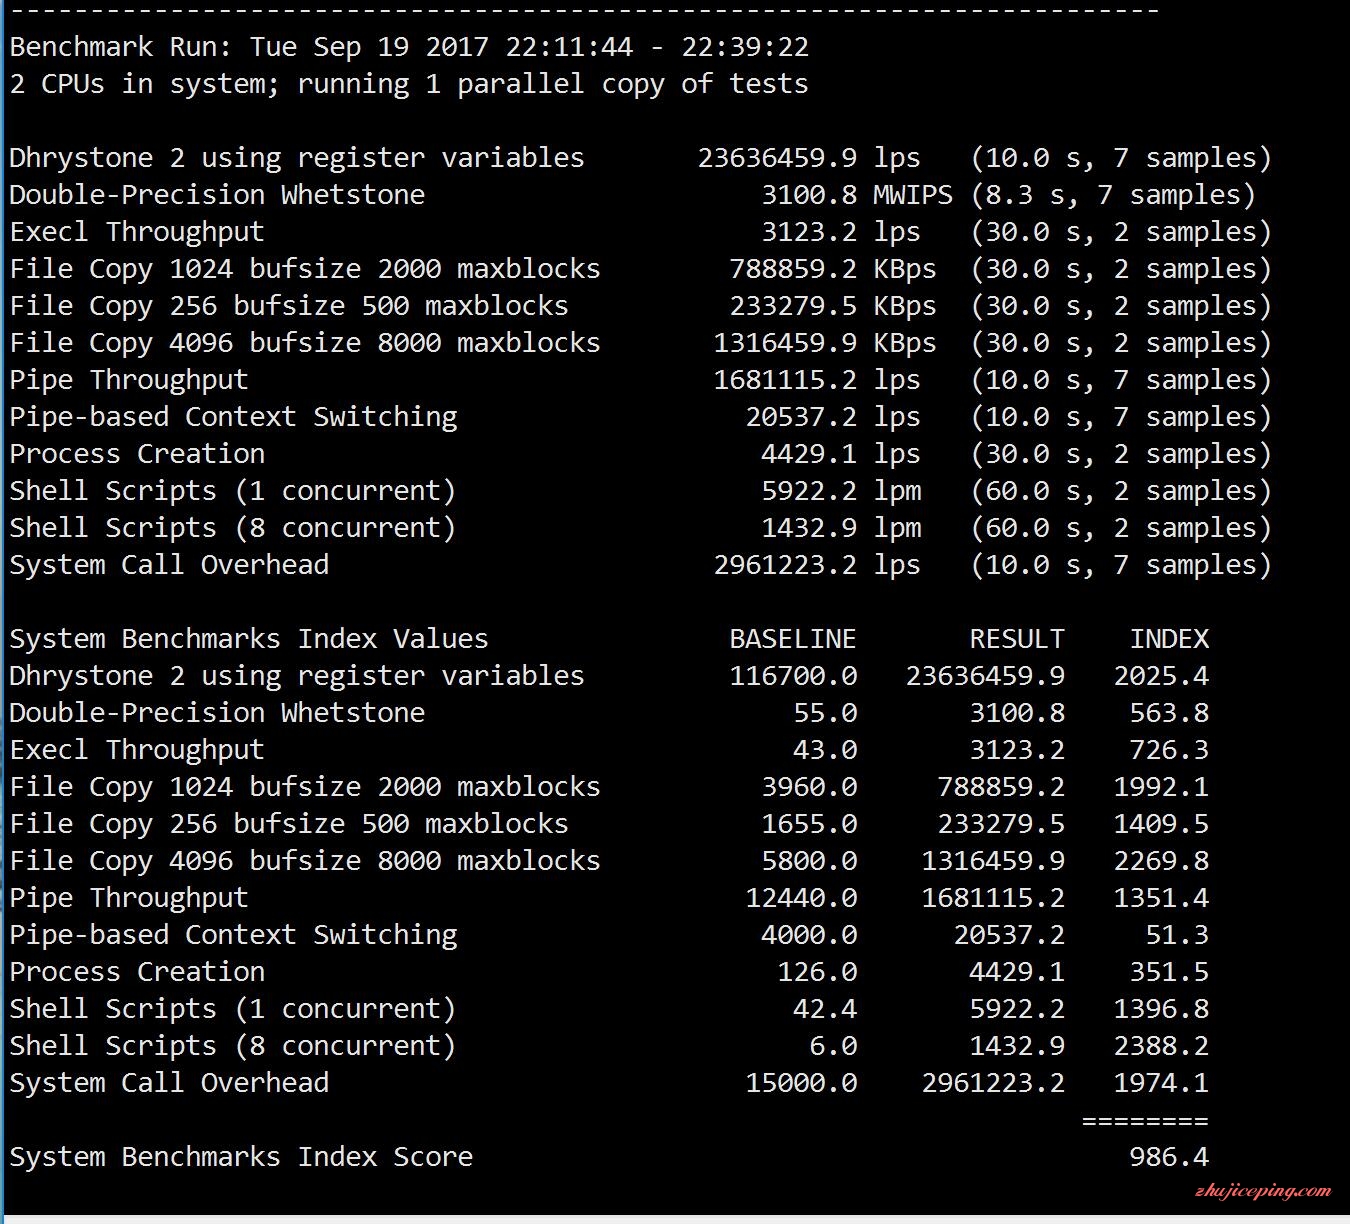The image size is (1350, 1224).
Task: Click the BASELINE column header
Action: pyautogui.click(x=793, y=639)
